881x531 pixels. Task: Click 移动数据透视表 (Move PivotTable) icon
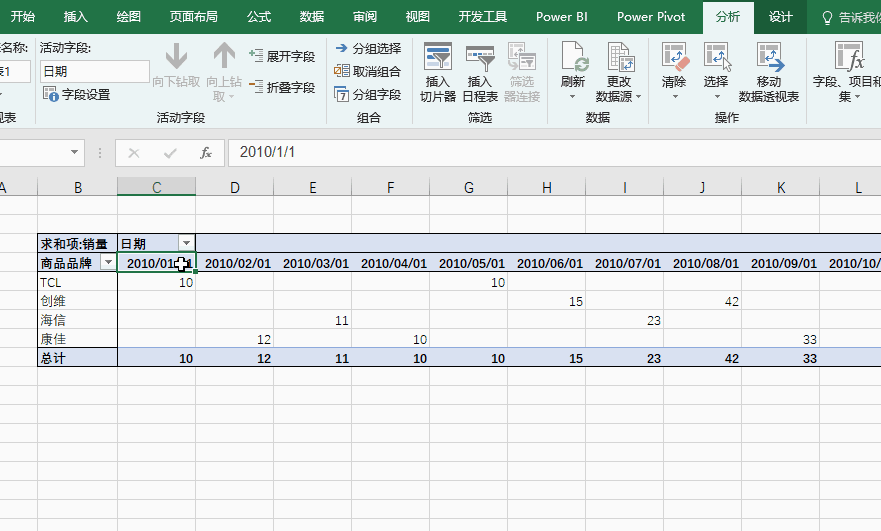pos(769,57)
